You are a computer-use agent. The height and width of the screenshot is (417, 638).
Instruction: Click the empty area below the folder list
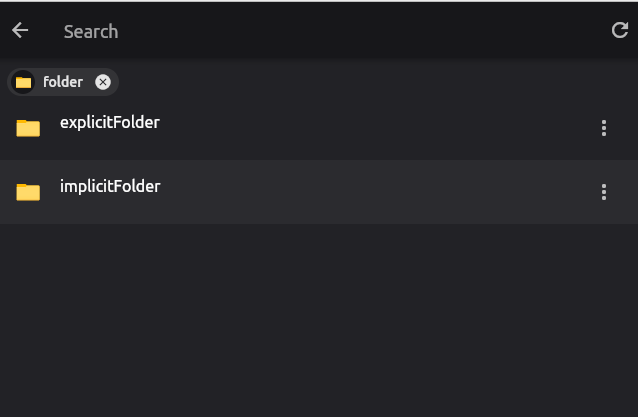point(319,320)
